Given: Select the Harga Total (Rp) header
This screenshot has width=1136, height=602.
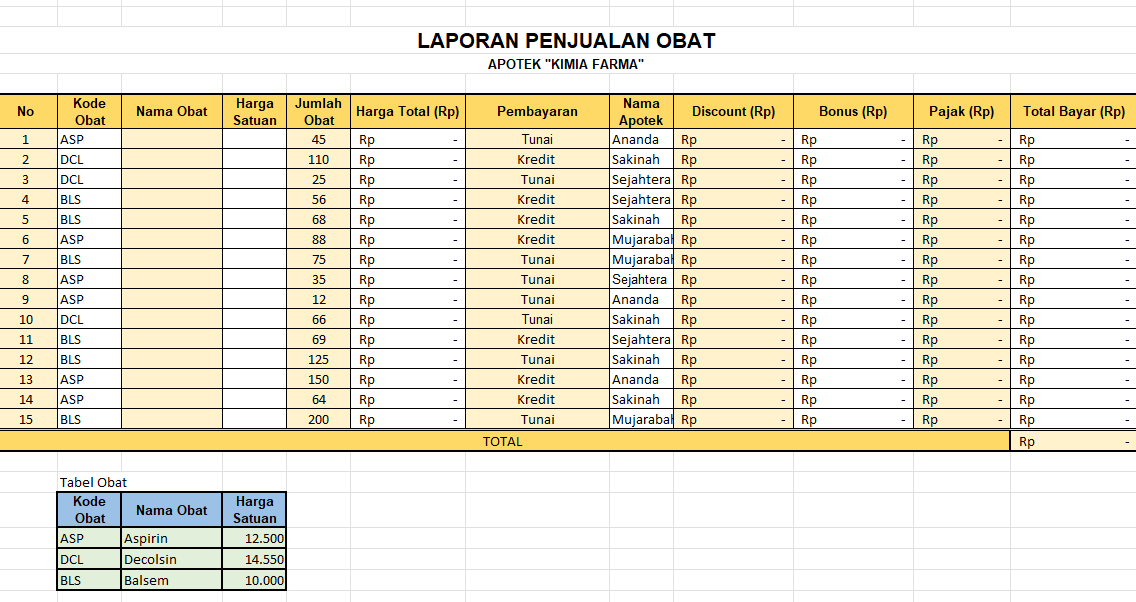Looking at the screenshot, I should pos(408,112).
